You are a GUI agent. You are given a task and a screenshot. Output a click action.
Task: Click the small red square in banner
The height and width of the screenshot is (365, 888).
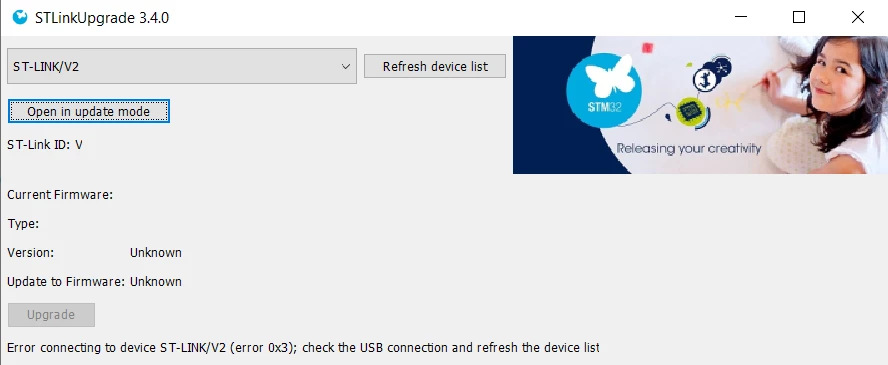647,48
